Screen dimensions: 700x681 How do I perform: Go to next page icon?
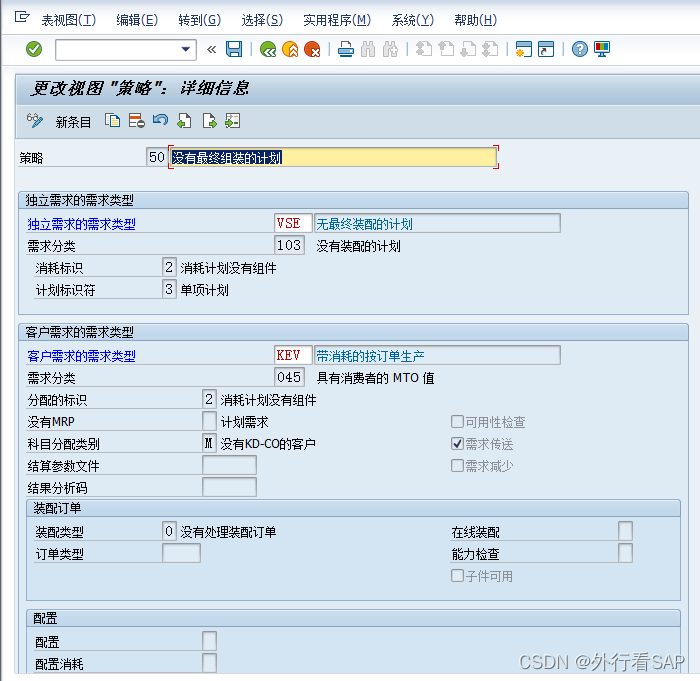[x=468, y=49]
